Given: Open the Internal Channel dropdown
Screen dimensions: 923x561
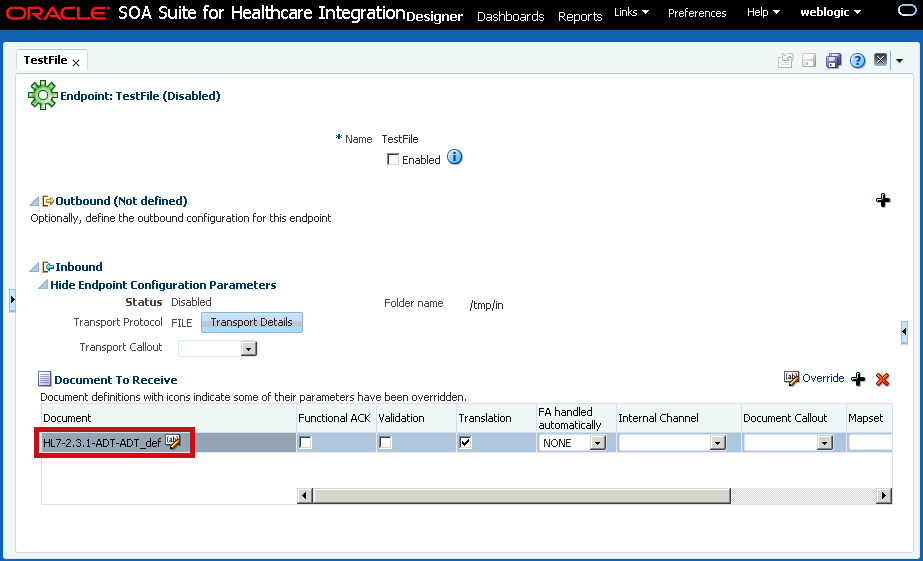Looking at the screenshot, I should pos(718,443).
